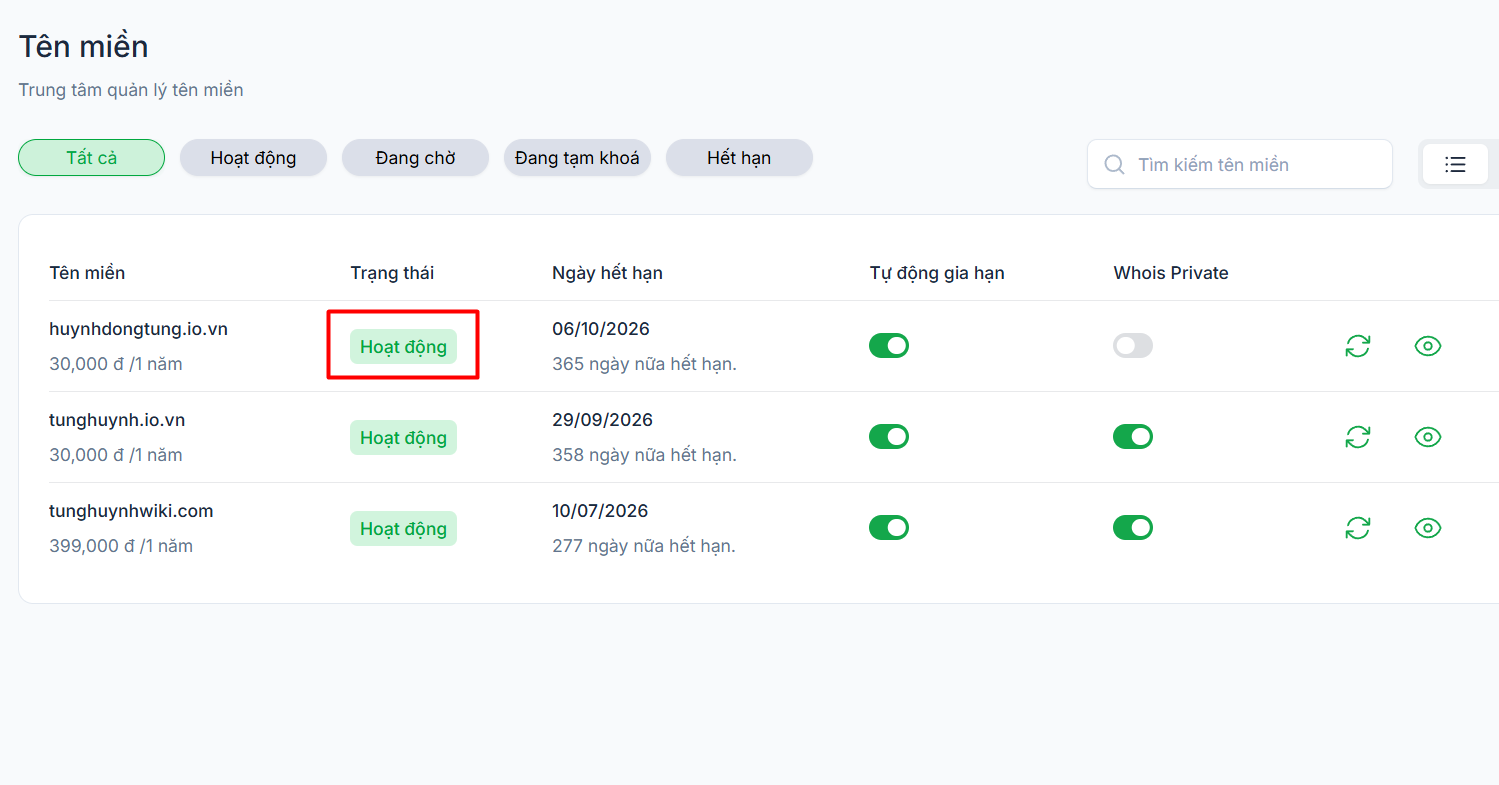
Task: Turn off Whois Private for tunghuynh.io.vn
Action: click(1133, 437)
